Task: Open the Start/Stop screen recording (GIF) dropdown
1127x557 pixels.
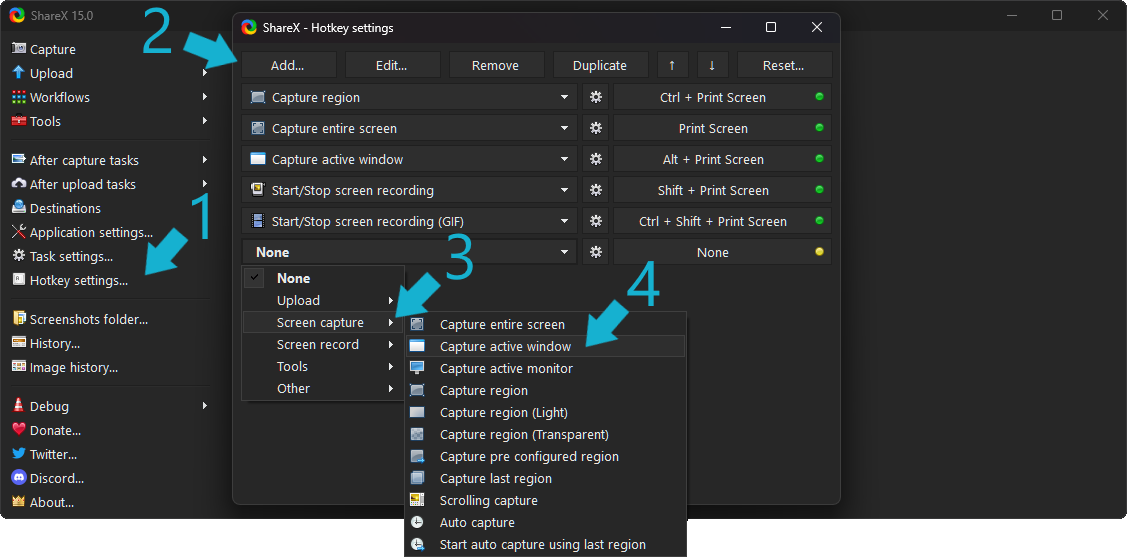Action: click(x=409, y=221)
